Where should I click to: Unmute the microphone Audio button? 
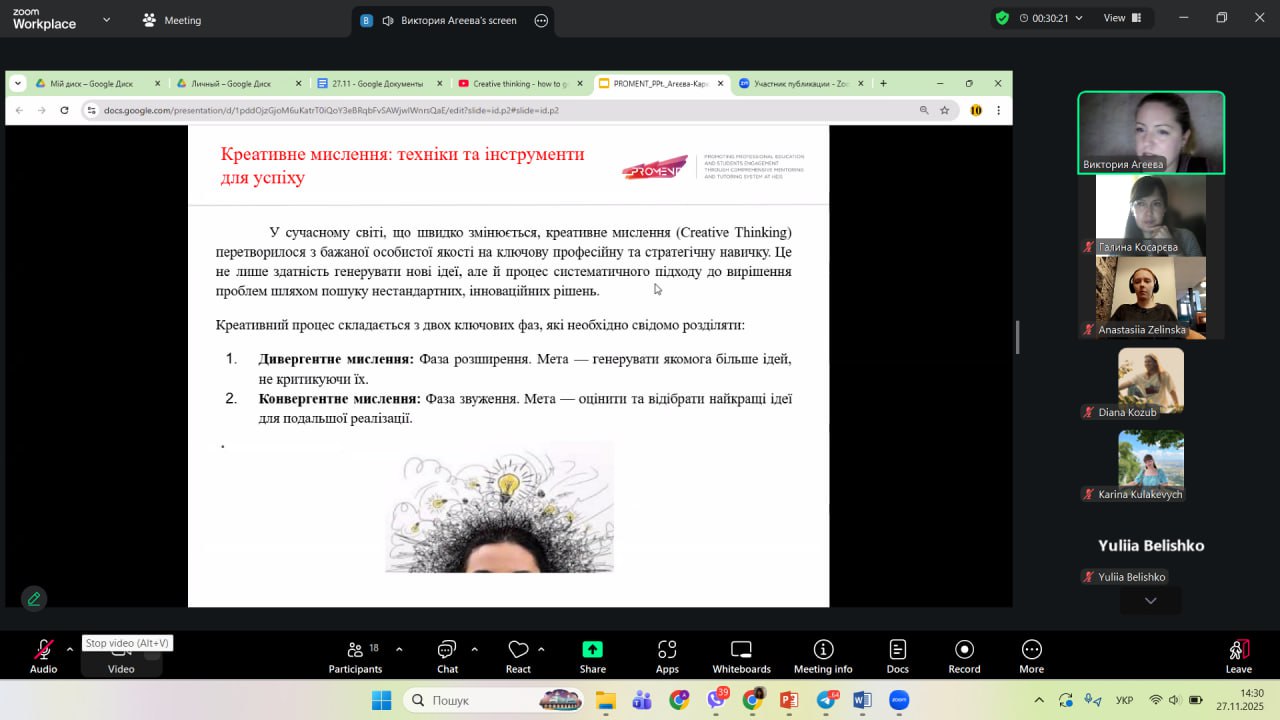[43, 656]
